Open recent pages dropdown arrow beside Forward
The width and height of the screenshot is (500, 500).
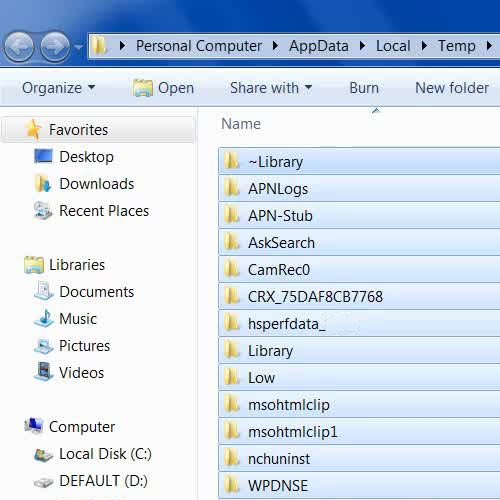(79, 47)
